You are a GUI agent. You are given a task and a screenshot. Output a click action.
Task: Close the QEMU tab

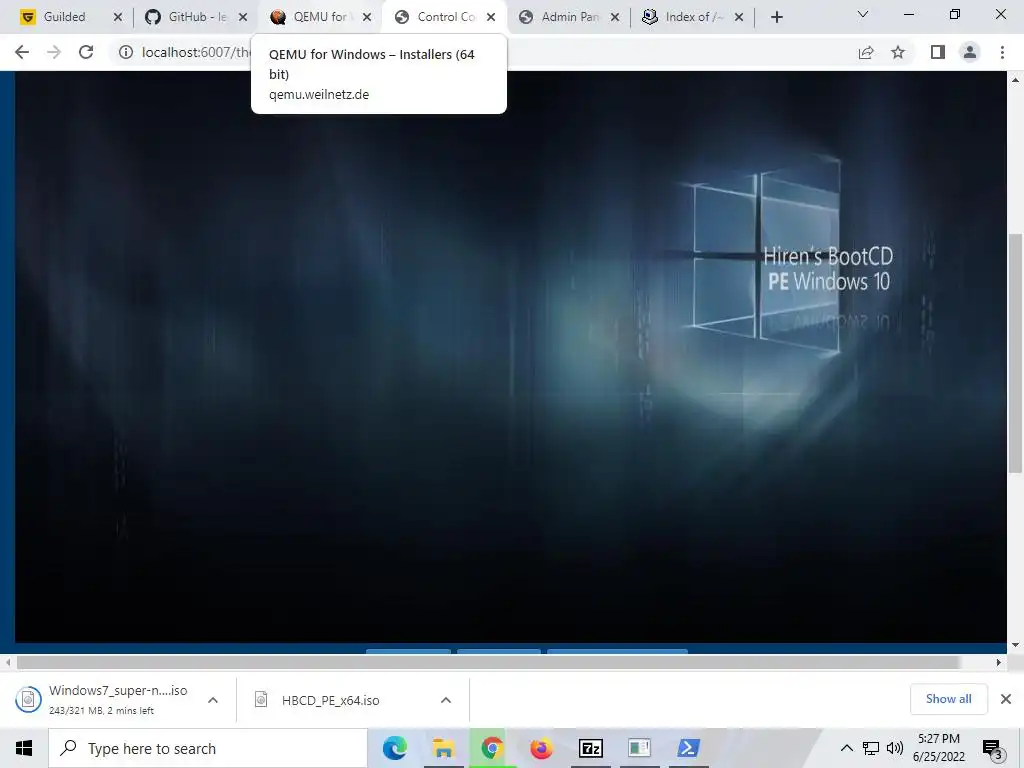click(x=367, y=17)
